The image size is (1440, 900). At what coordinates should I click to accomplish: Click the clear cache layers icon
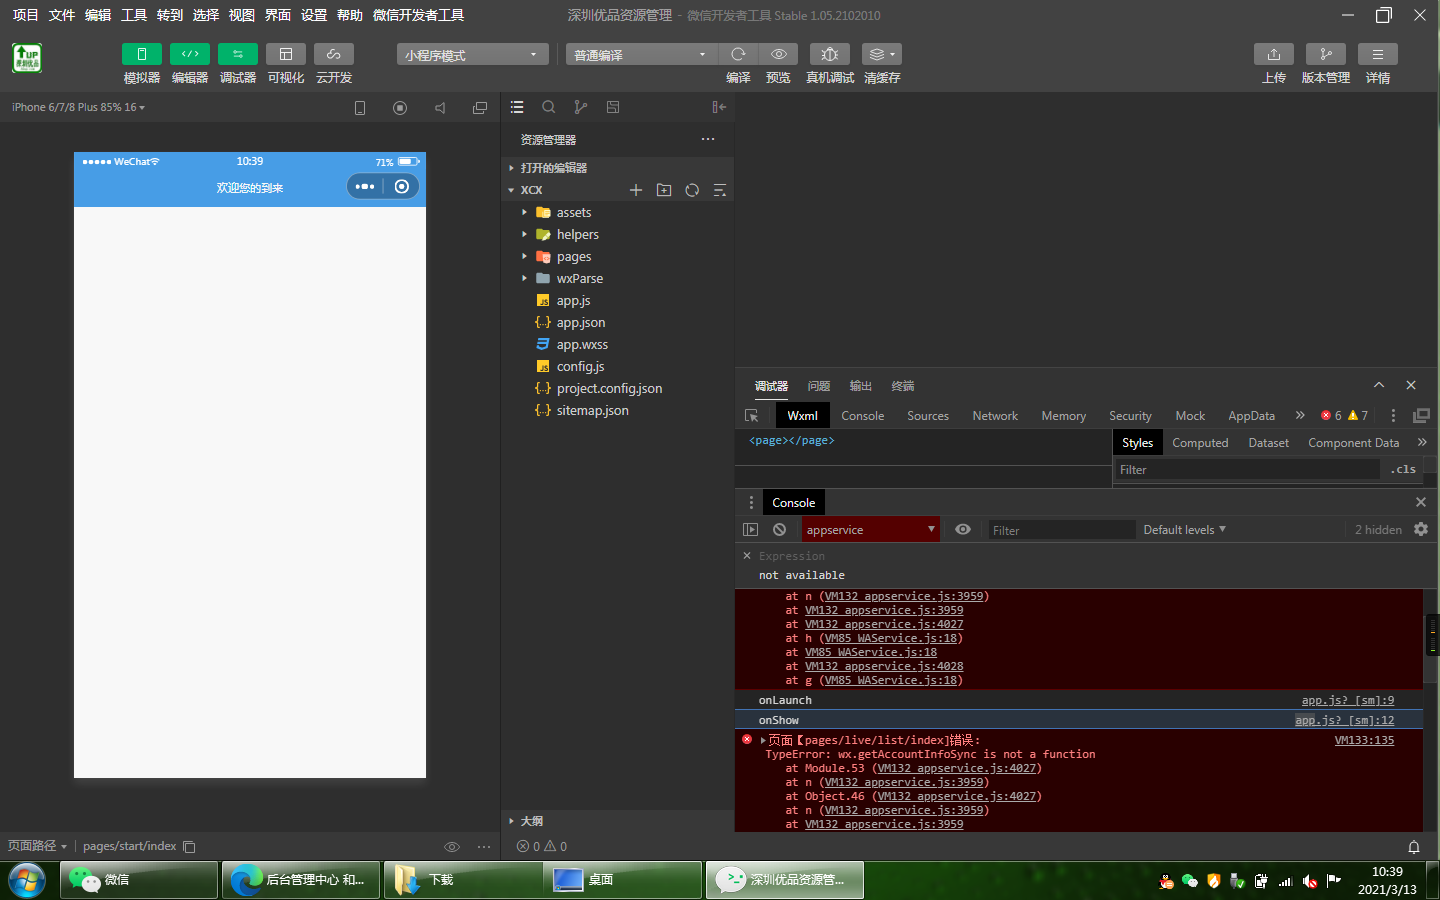point(881,54)
